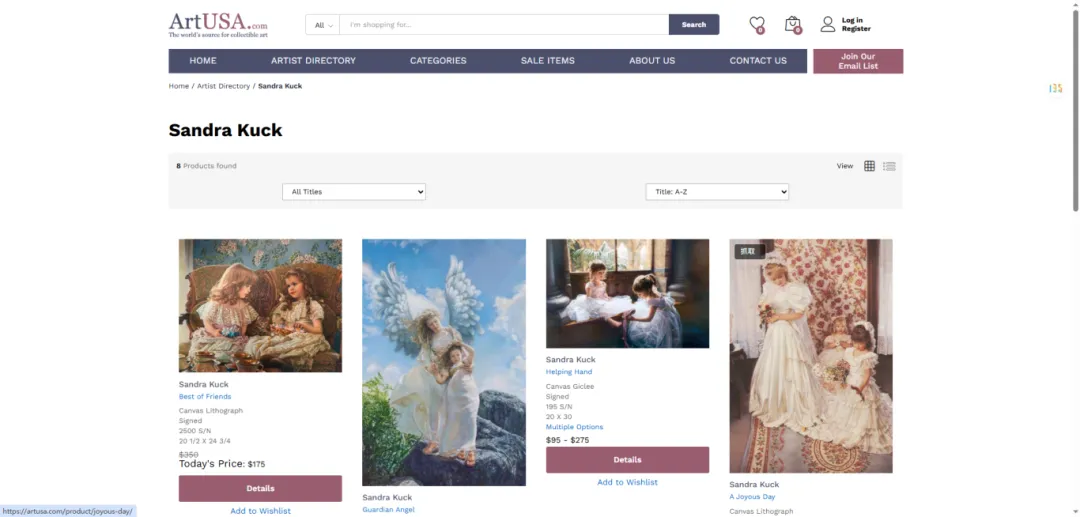Click the page vertical scrollbar

1075,110
